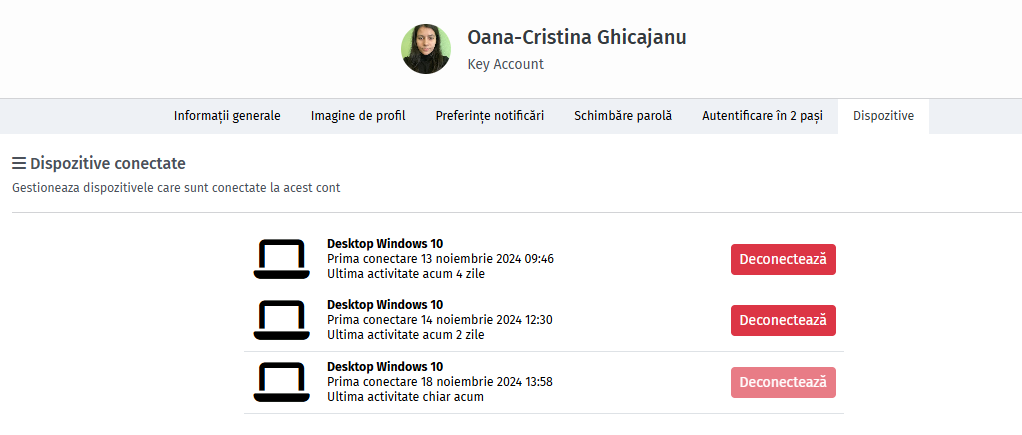The image size is (1022, 435).
Task: Go to Preferințe notificări tab
Action: pos(489,116)
